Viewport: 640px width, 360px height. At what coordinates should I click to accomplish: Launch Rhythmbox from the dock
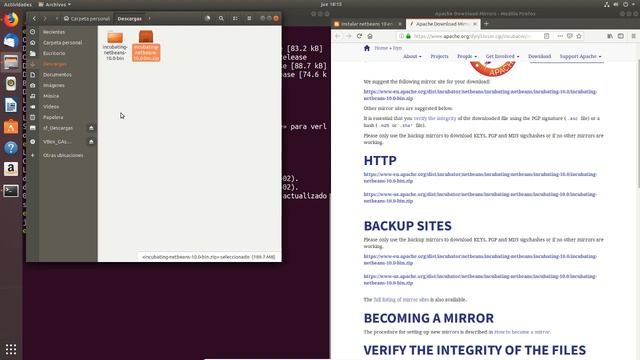click(x=11, y=84)
